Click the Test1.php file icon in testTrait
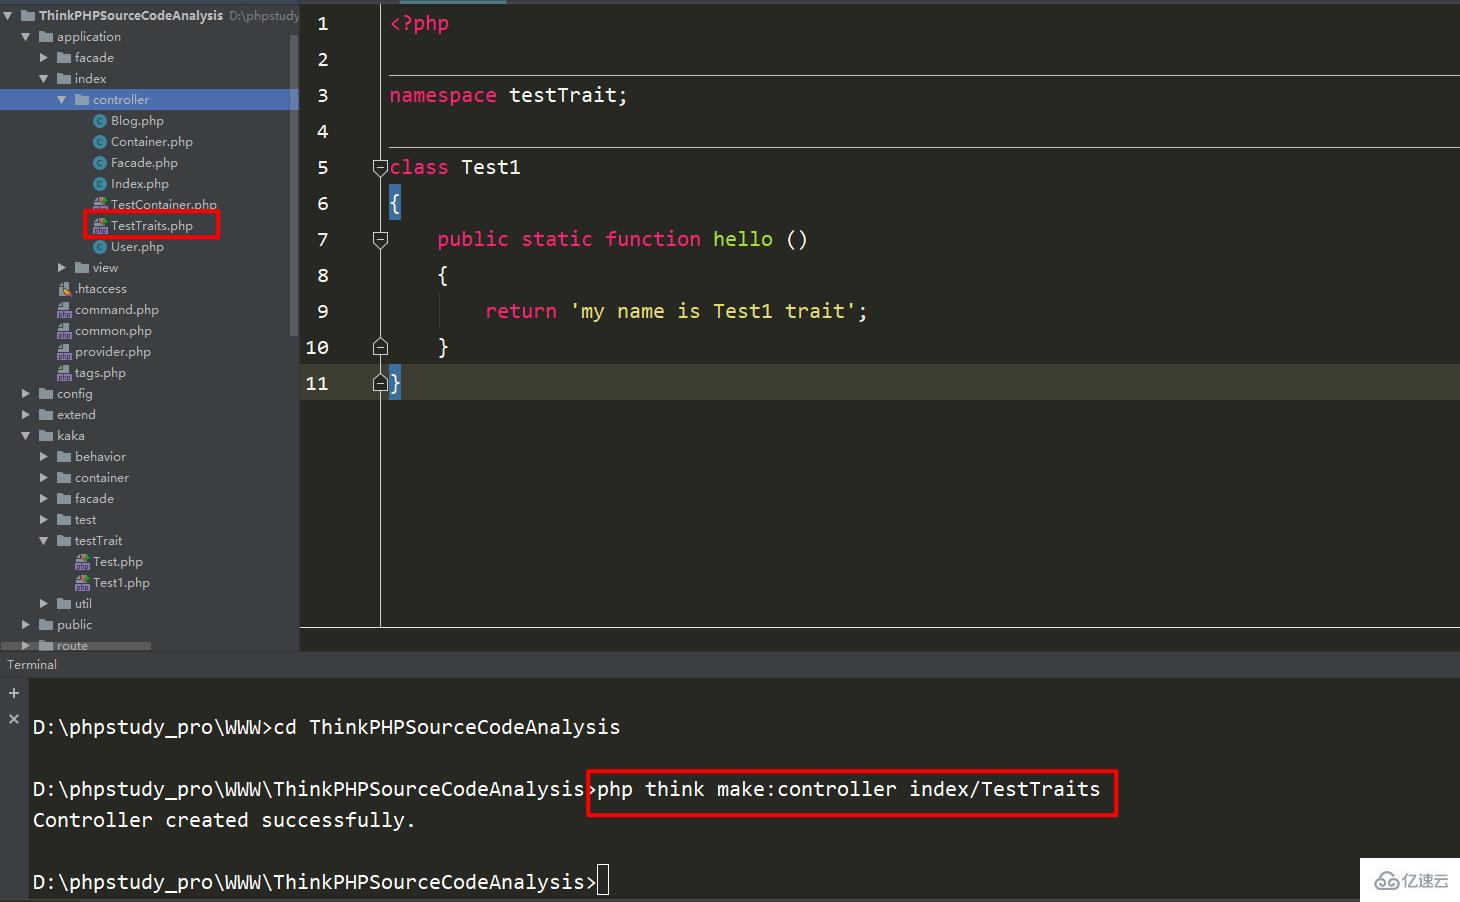Image resolution: width=1460 pixels, height=902 pixels. click(82, 583)
